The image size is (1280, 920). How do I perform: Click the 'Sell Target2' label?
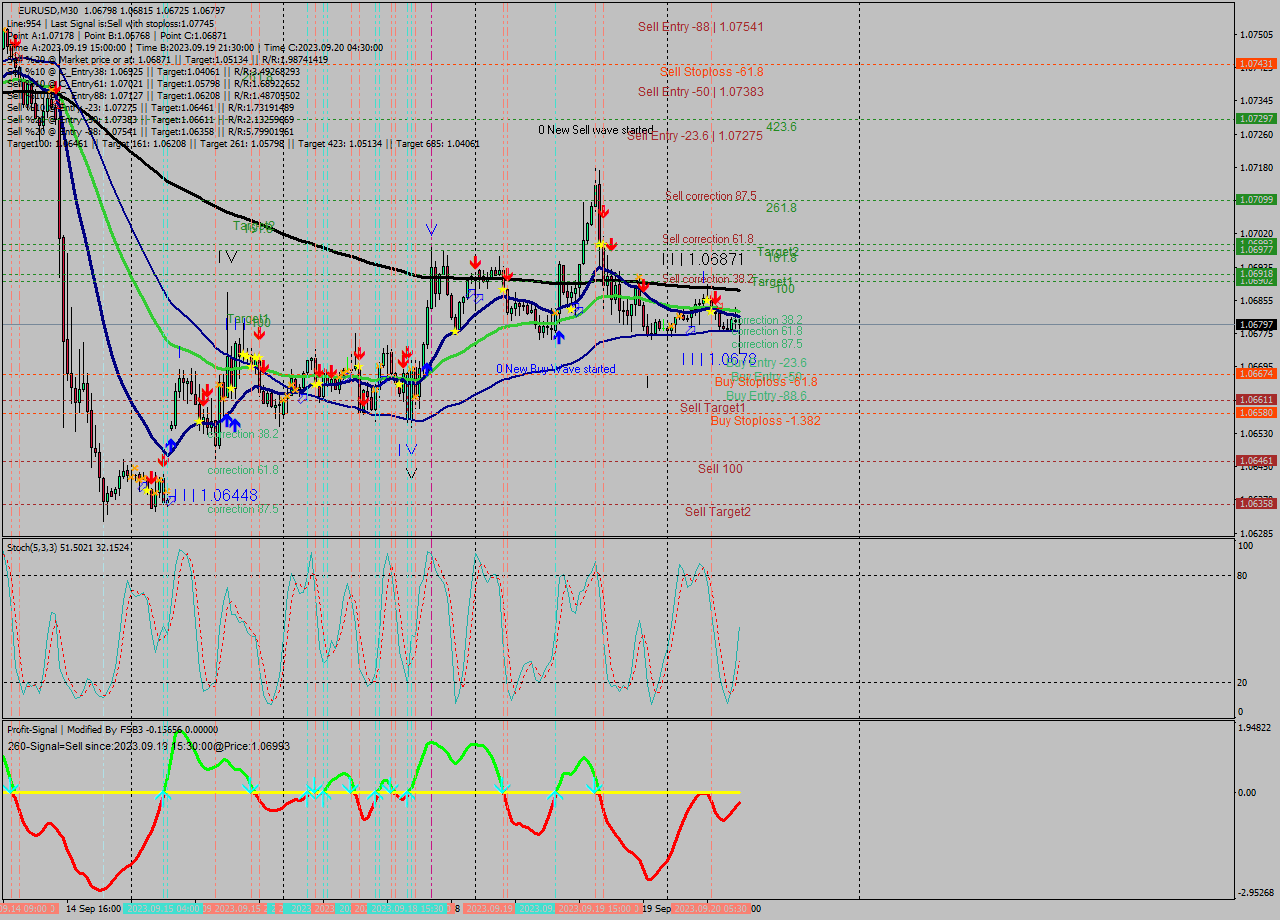point(718,512)
